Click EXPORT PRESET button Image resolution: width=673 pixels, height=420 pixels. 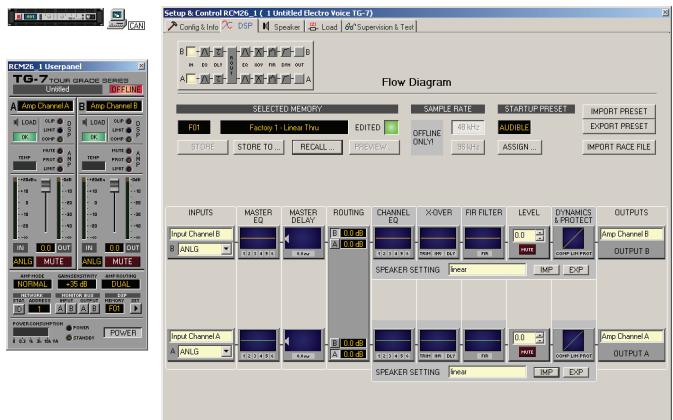(618, 126)
